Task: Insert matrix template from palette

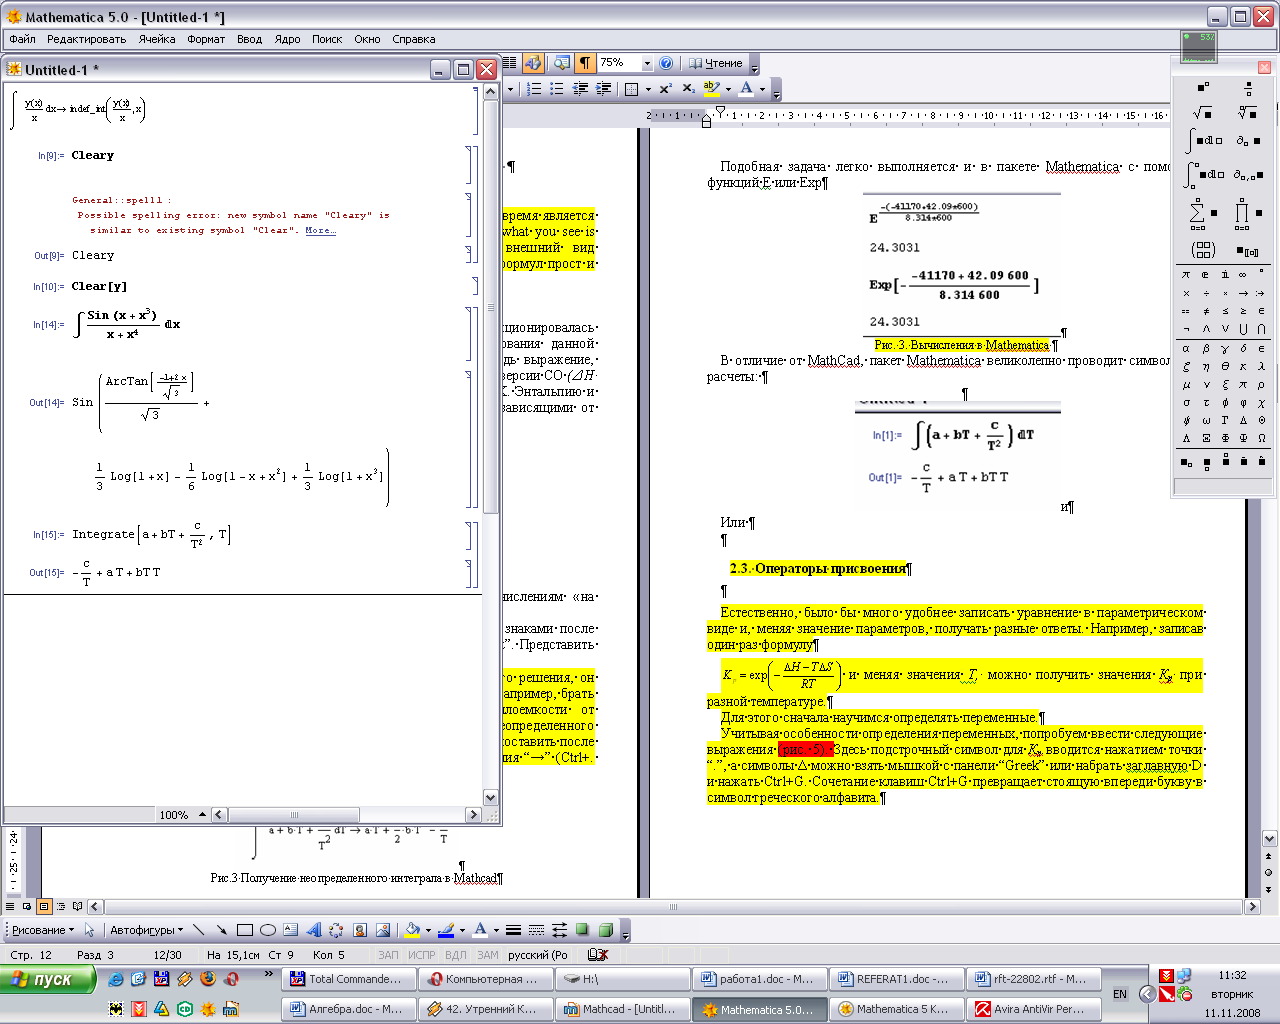Action: point(1203,250)
